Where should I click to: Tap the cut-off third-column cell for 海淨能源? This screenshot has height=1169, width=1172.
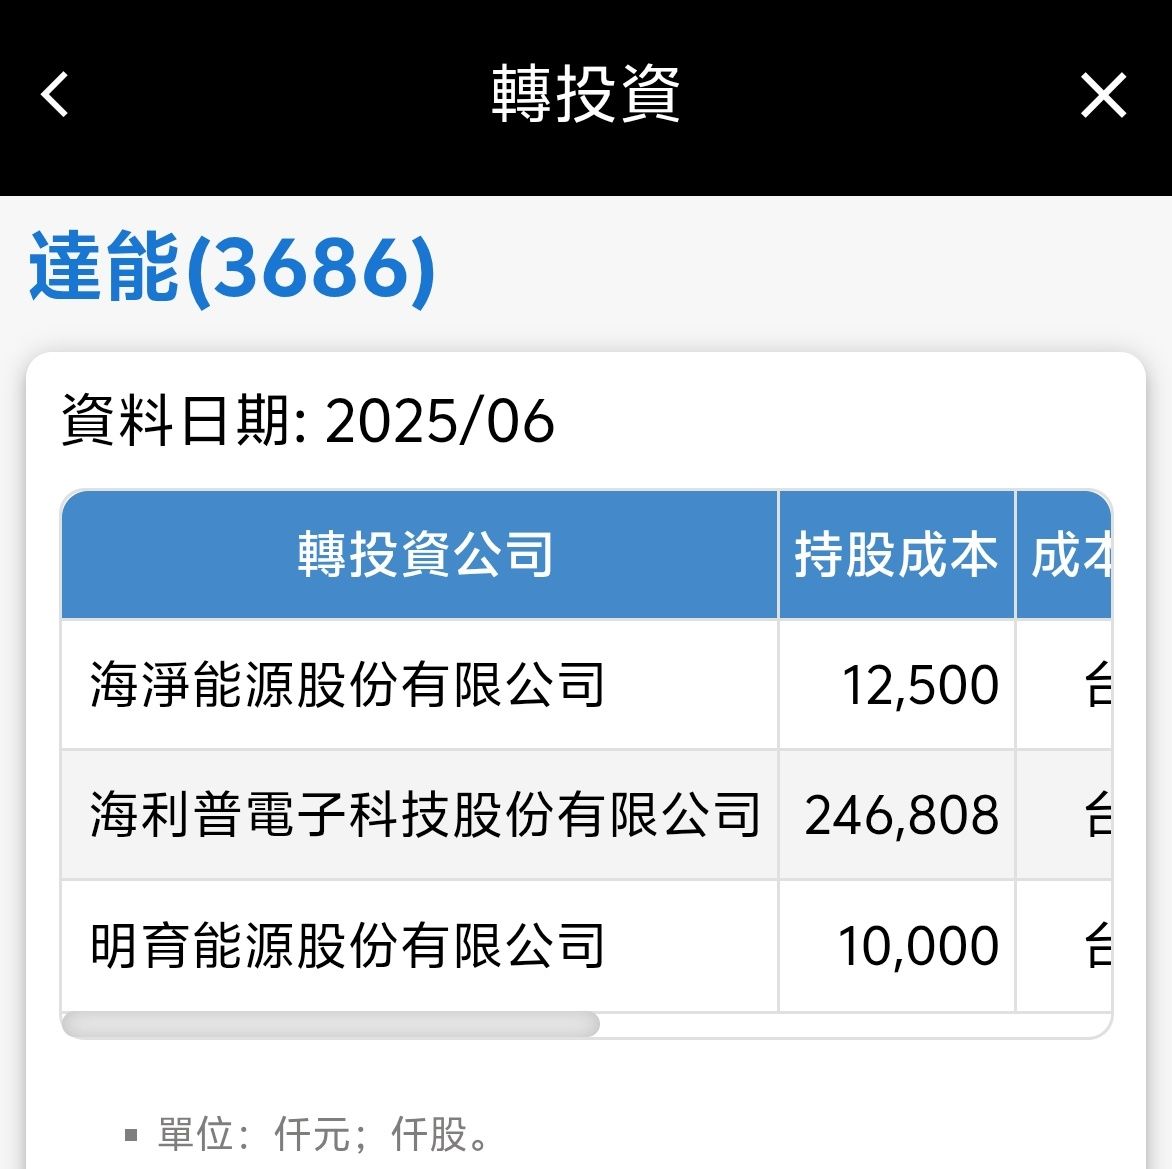(1066, 686)
